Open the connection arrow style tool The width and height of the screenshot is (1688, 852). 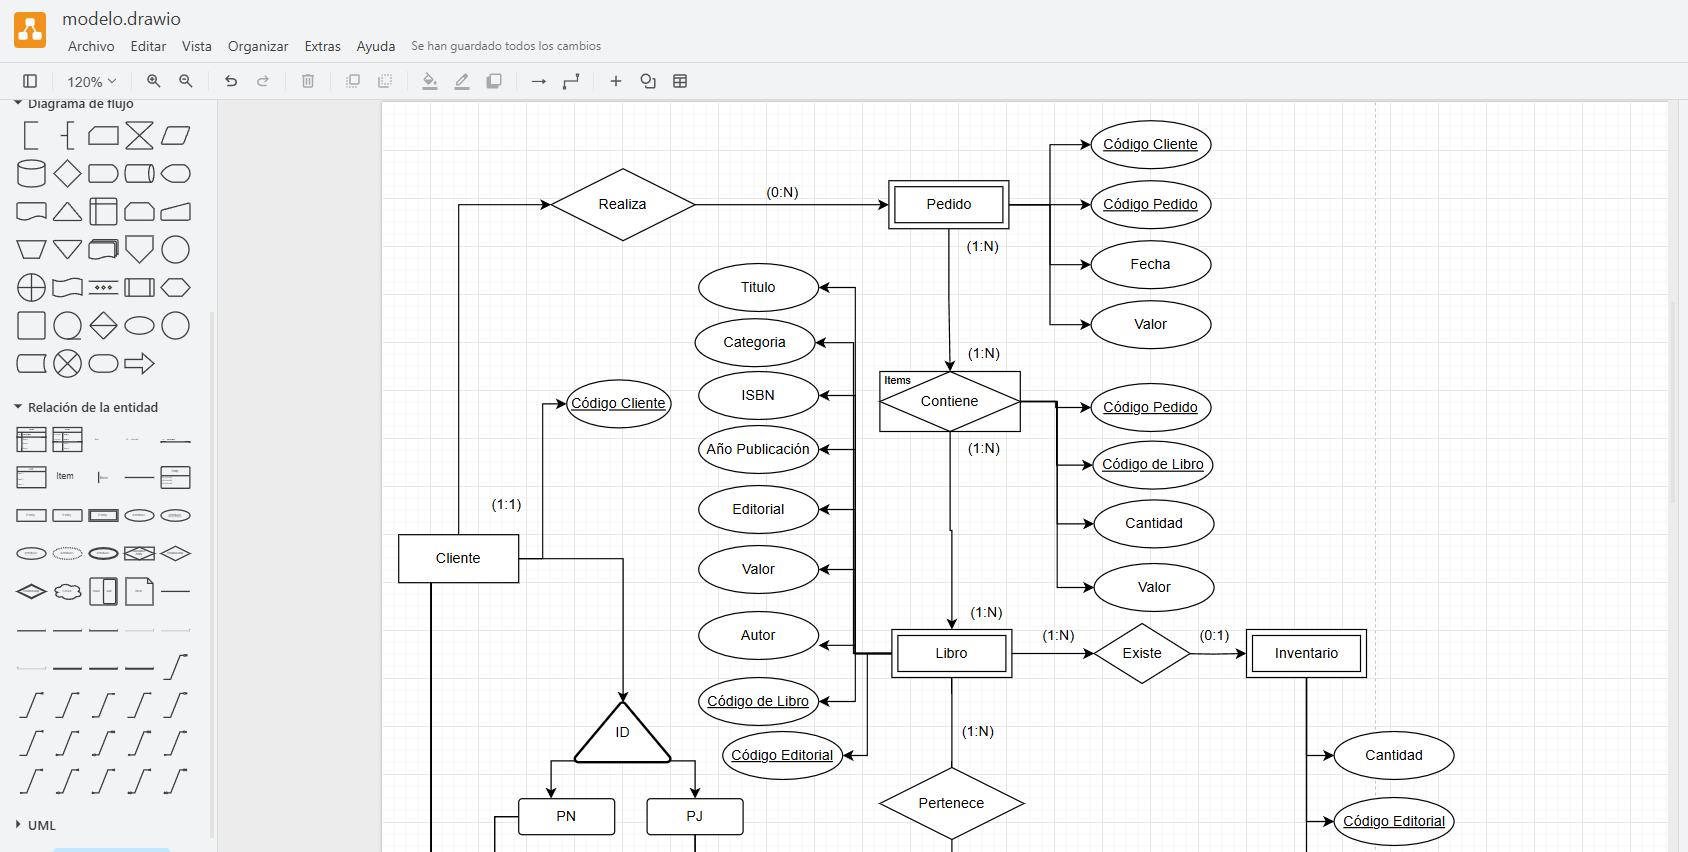tap(539, 81)
